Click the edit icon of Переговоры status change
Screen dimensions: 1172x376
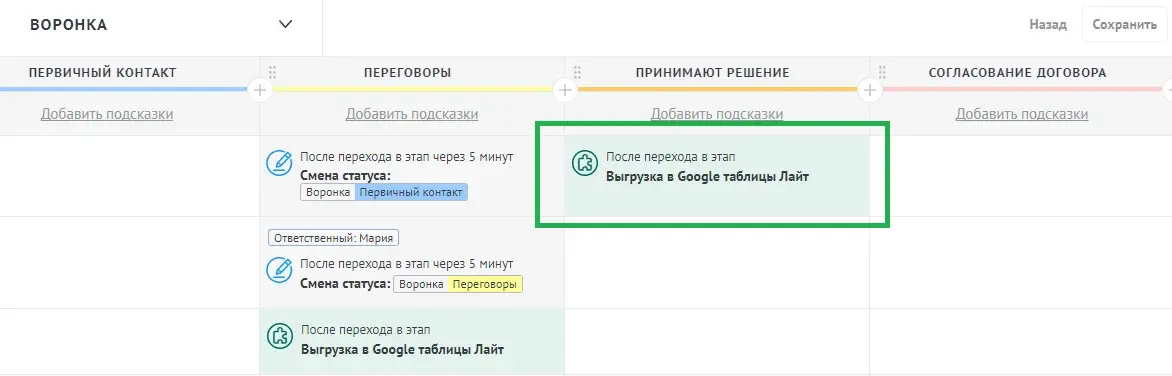[280, 270]
